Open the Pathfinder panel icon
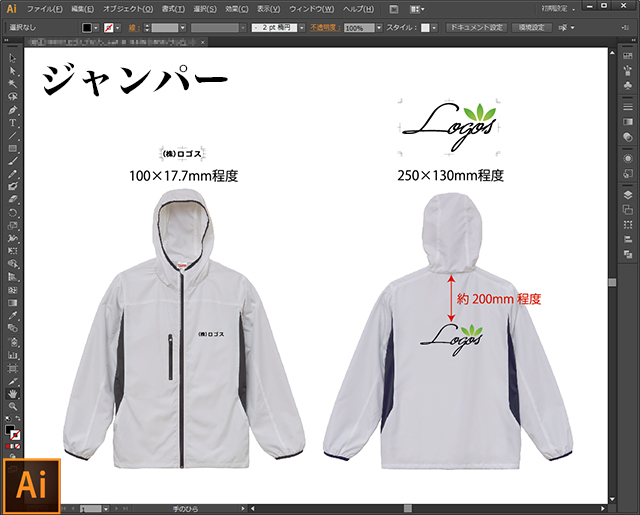This screenshot has height=515, width=640. 628,254
